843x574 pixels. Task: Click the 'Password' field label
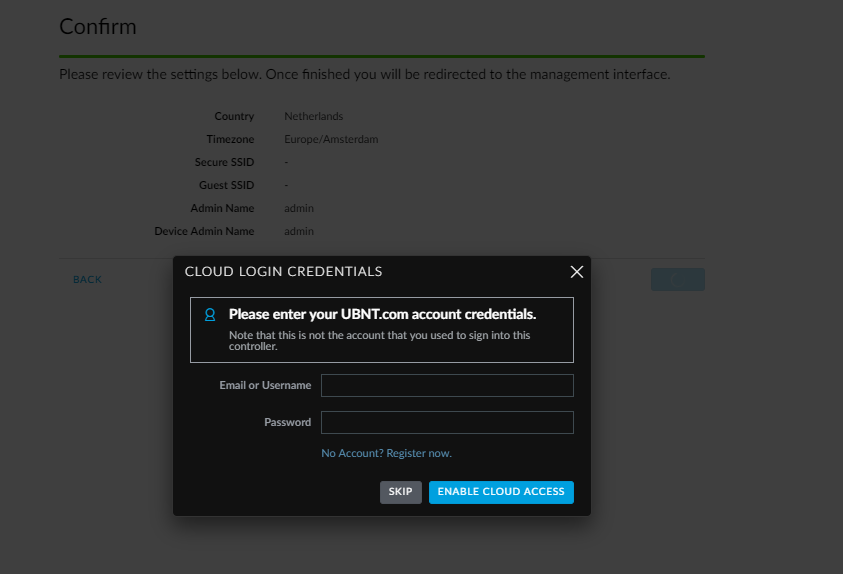tap(288, 422)
